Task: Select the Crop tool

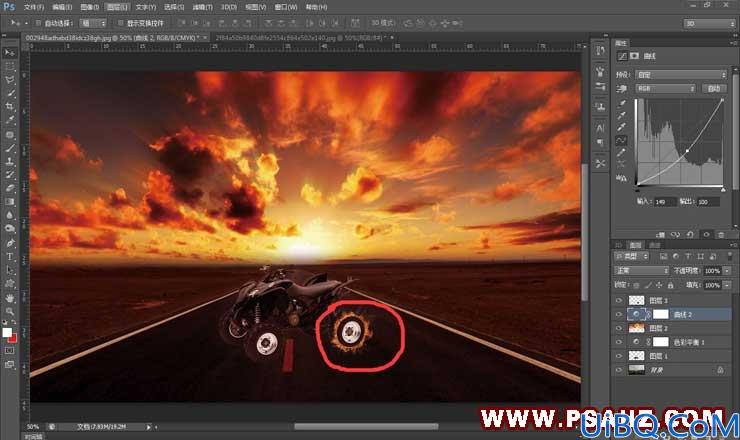Action: 9,107
